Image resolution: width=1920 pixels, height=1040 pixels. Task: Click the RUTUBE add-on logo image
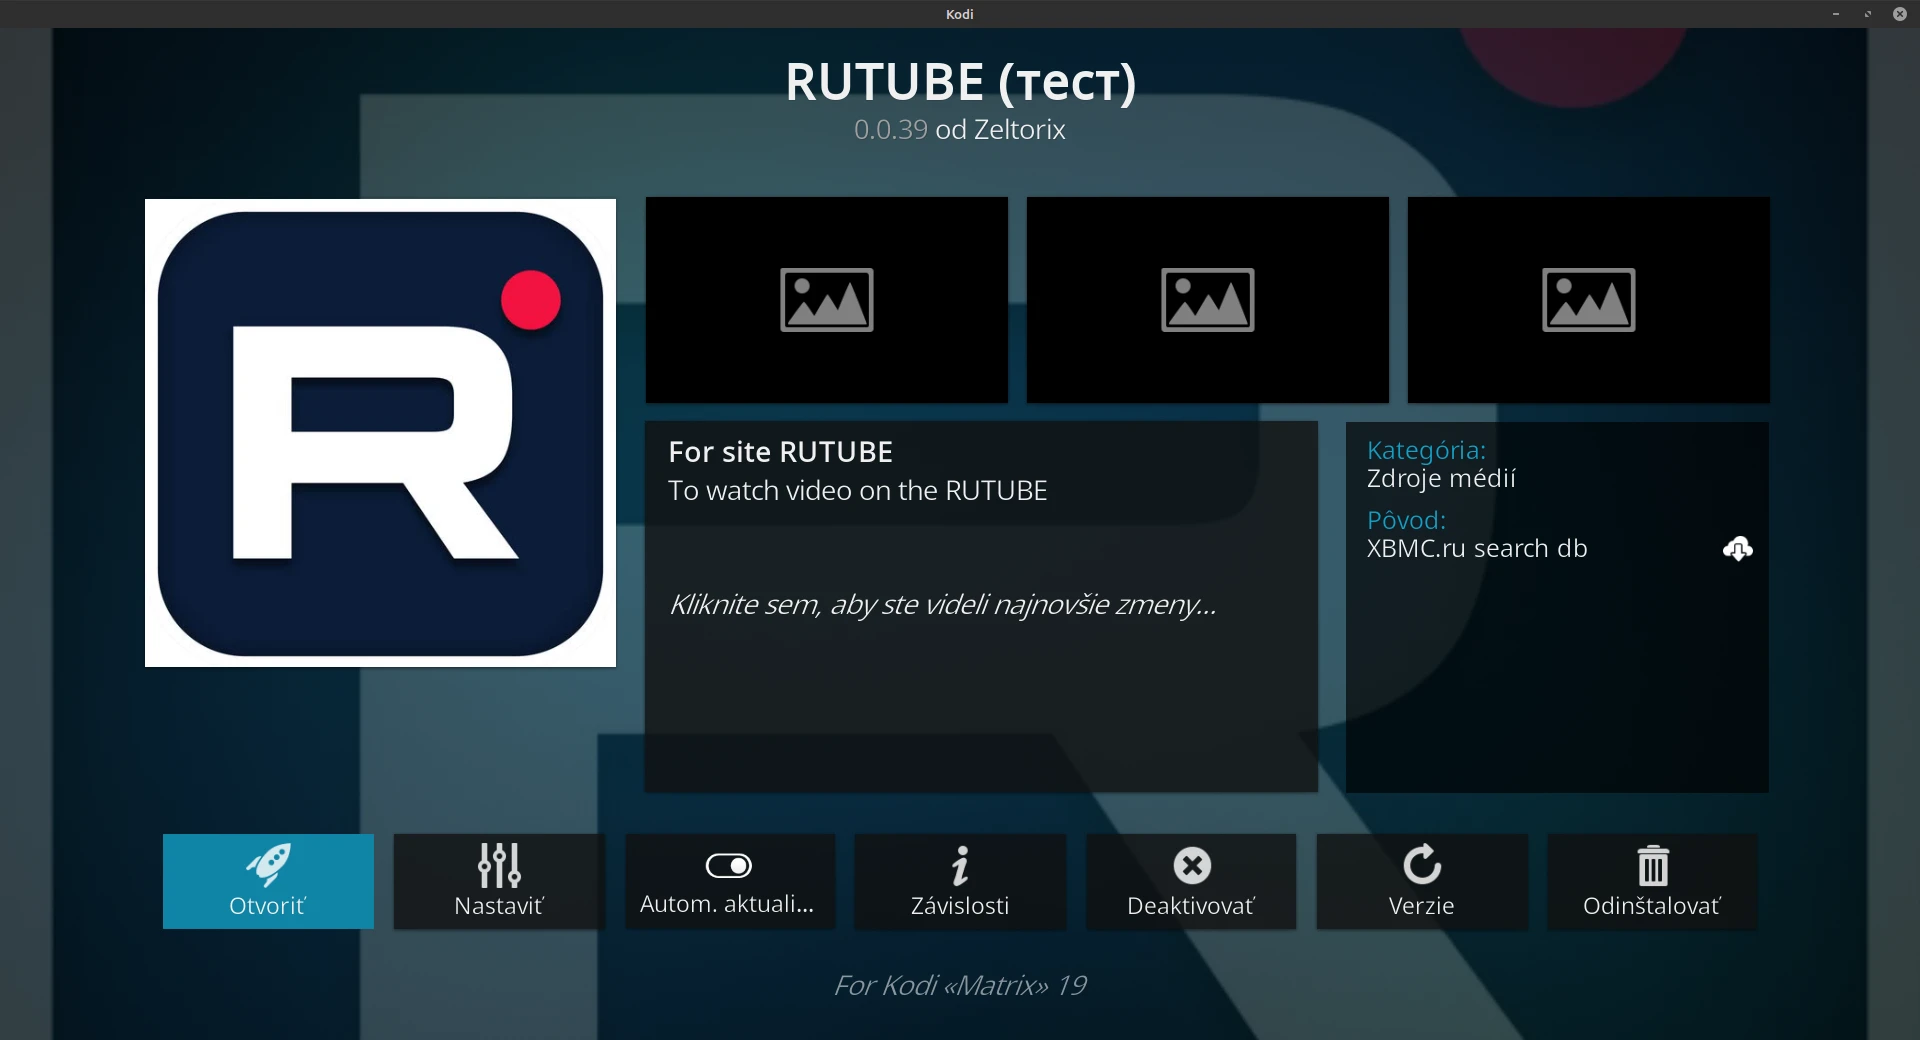tap(380, 433)
